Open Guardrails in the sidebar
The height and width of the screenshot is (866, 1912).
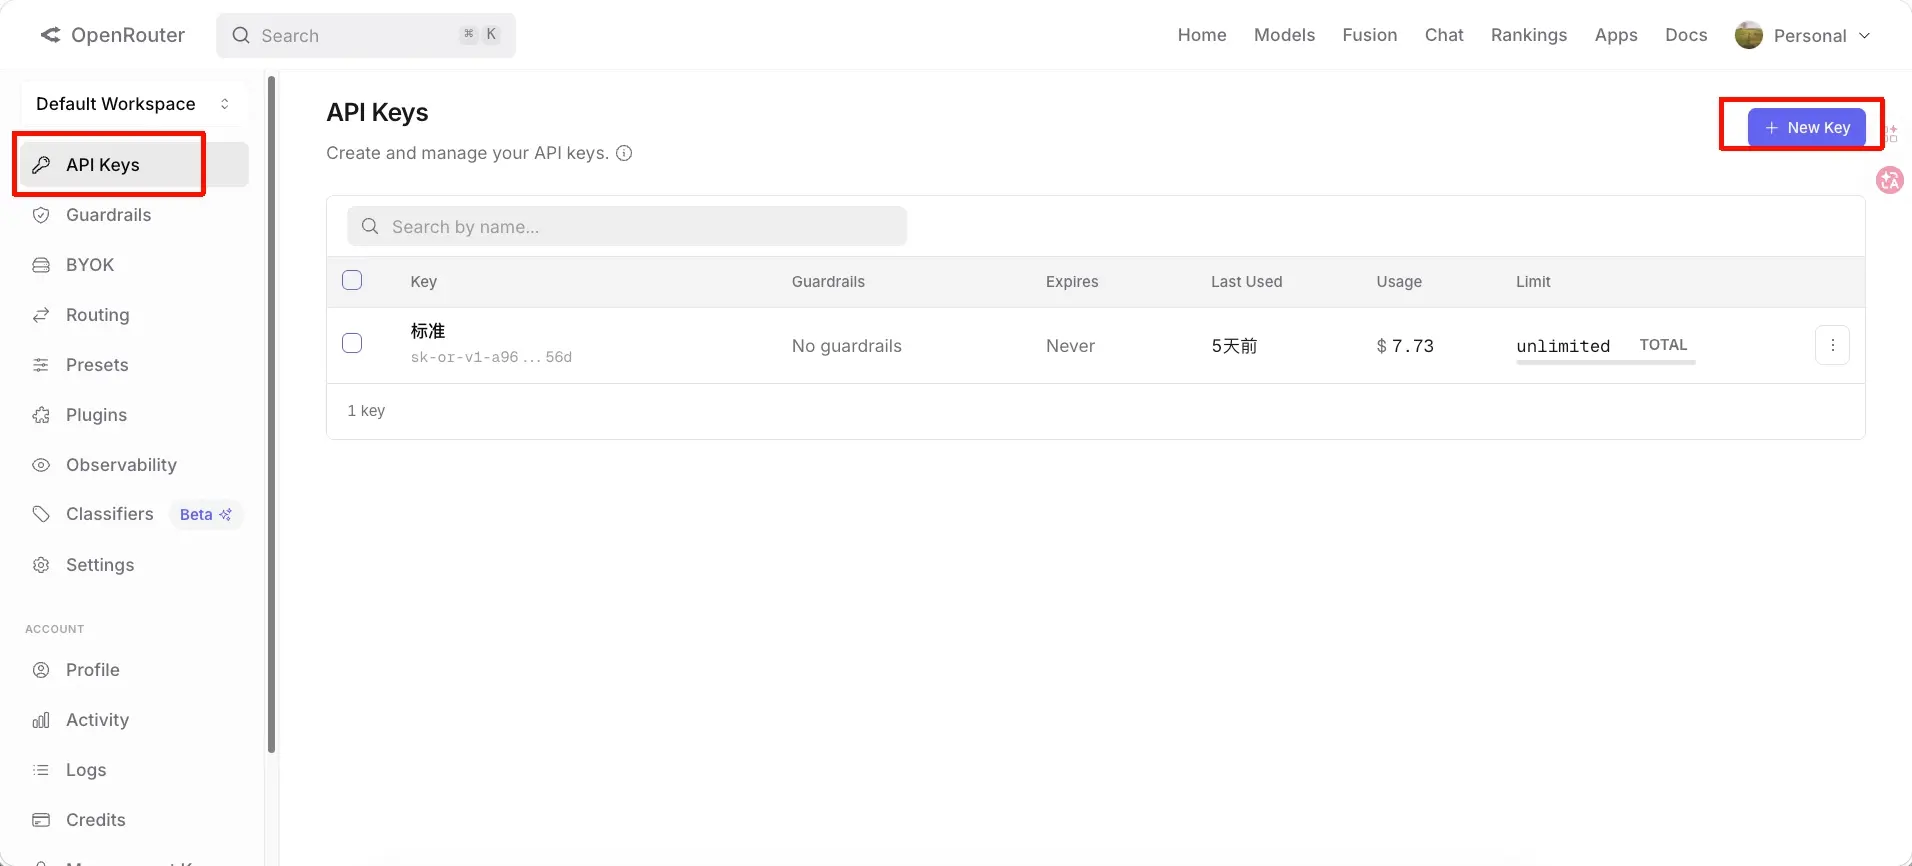click(x=134, y=215)
